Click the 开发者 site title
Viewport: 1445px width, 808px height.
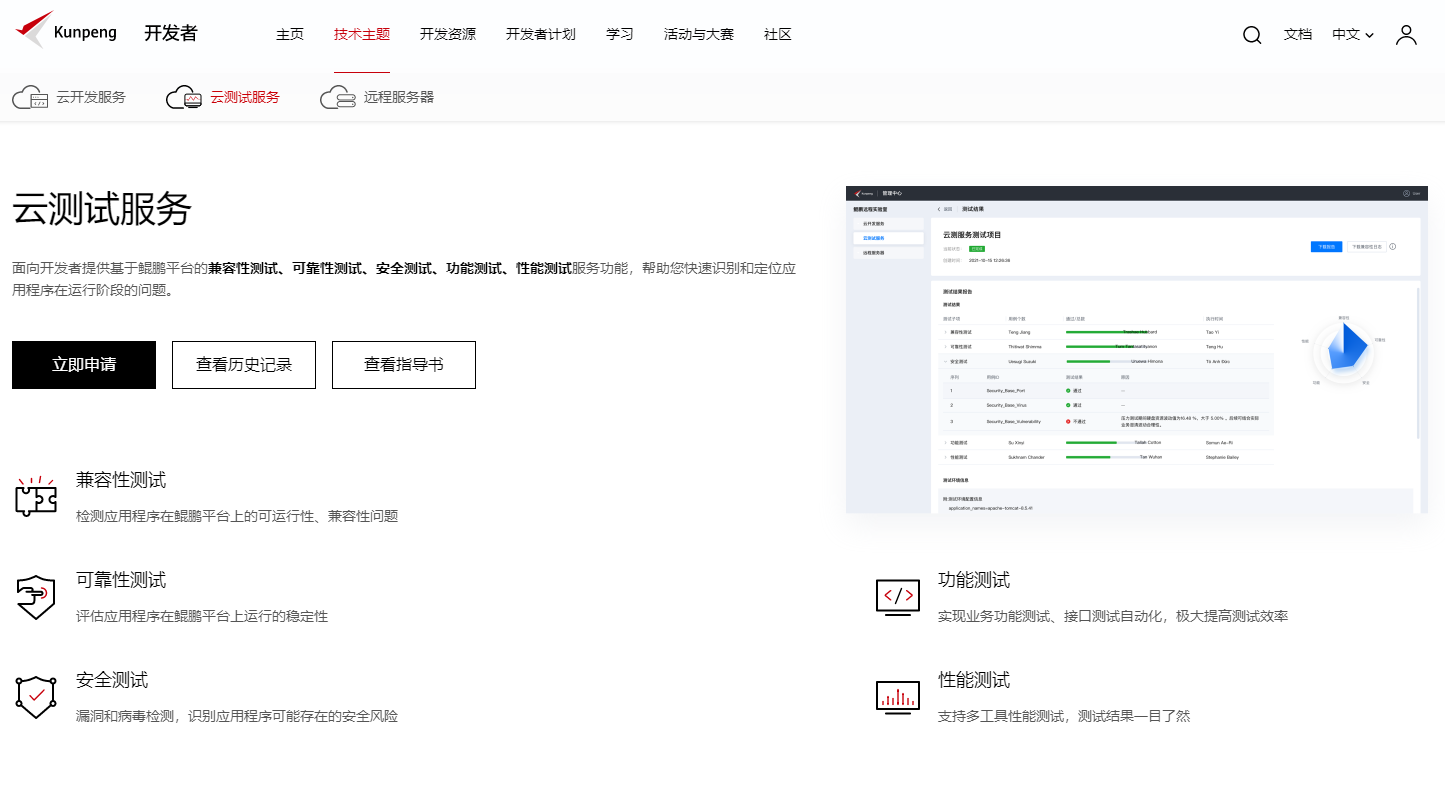[171, 34]
